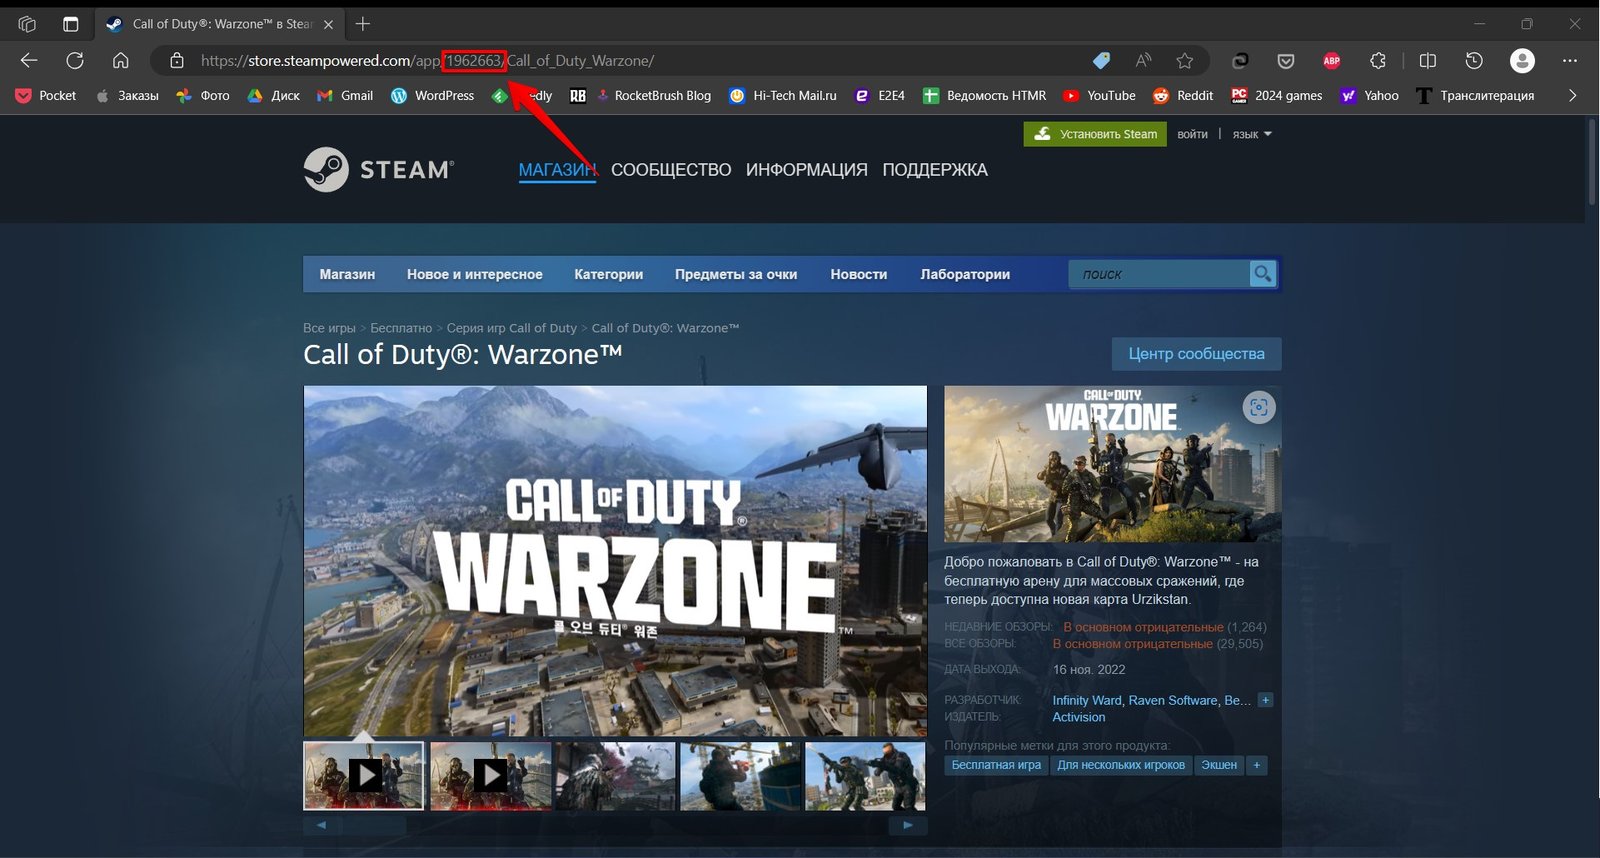
Task: Click the Все игры breadcrumb
Action: coord(329,328)
